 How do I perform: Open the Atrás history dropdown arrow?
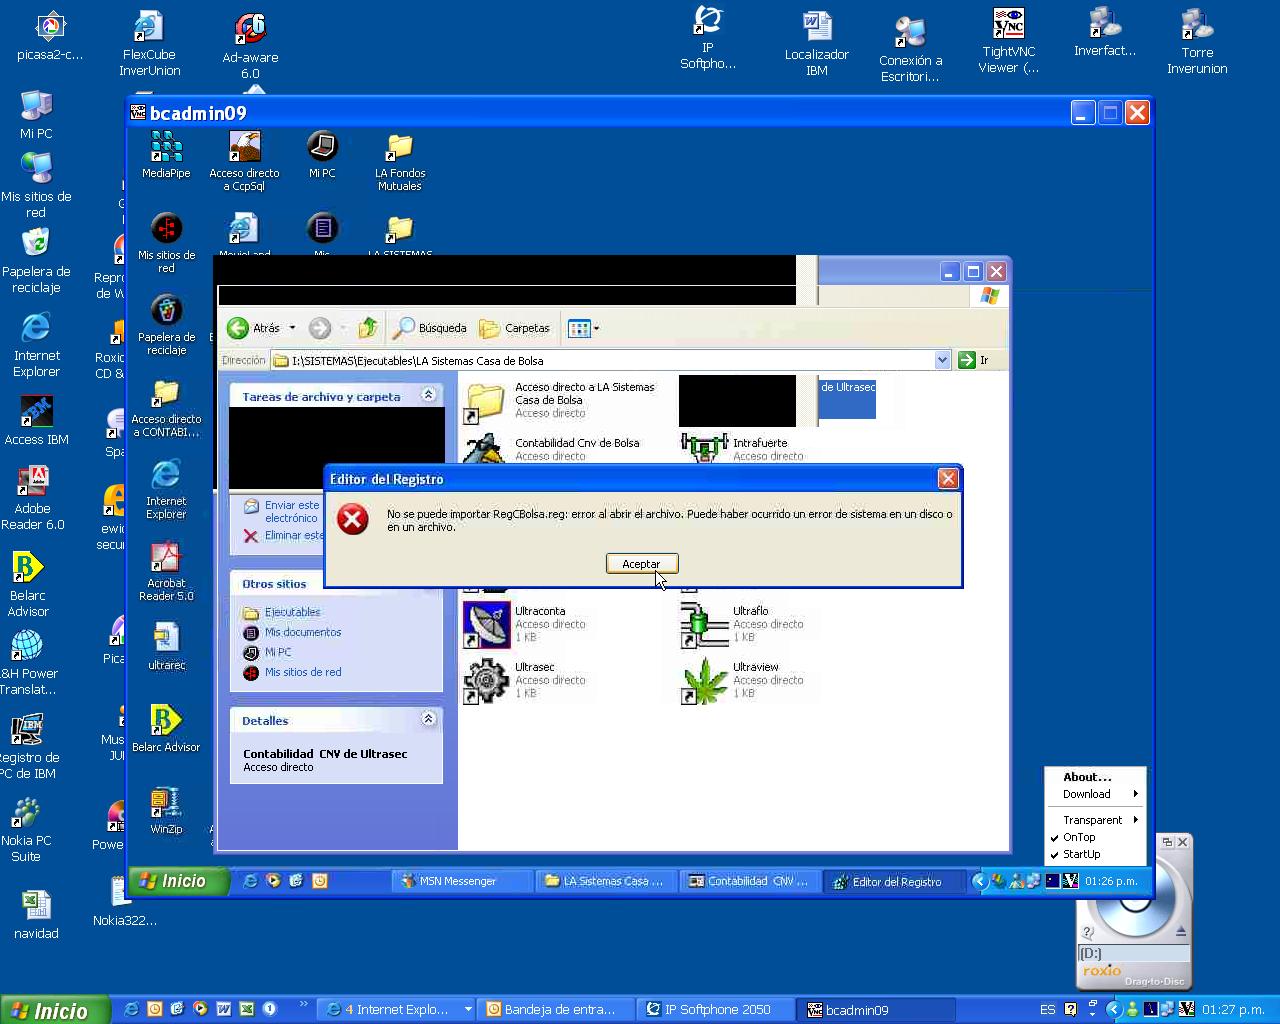pos(292,328)
